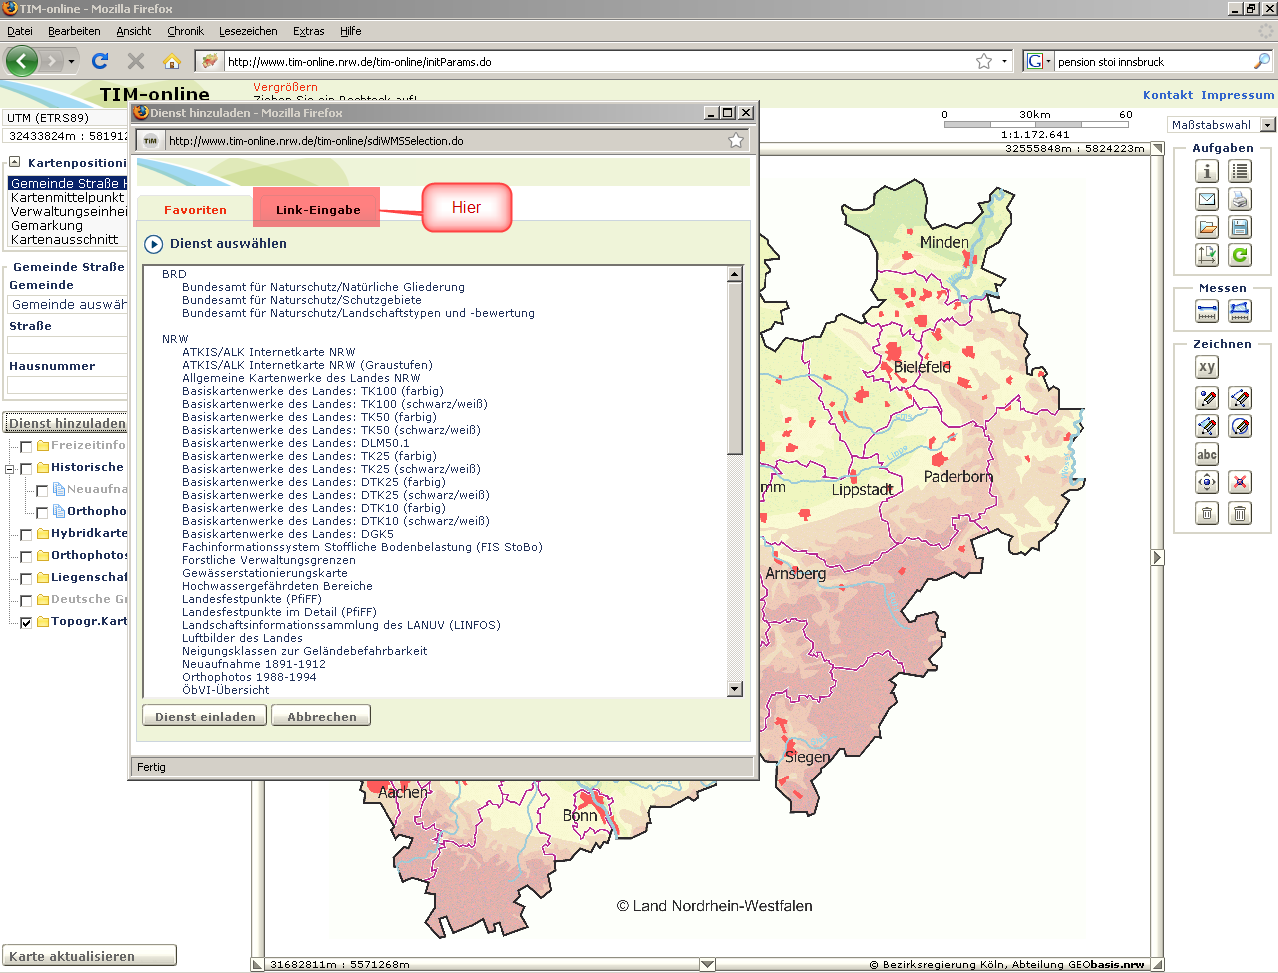Open the Gemeinde auswählen dropdown

[x=68, y=304]
